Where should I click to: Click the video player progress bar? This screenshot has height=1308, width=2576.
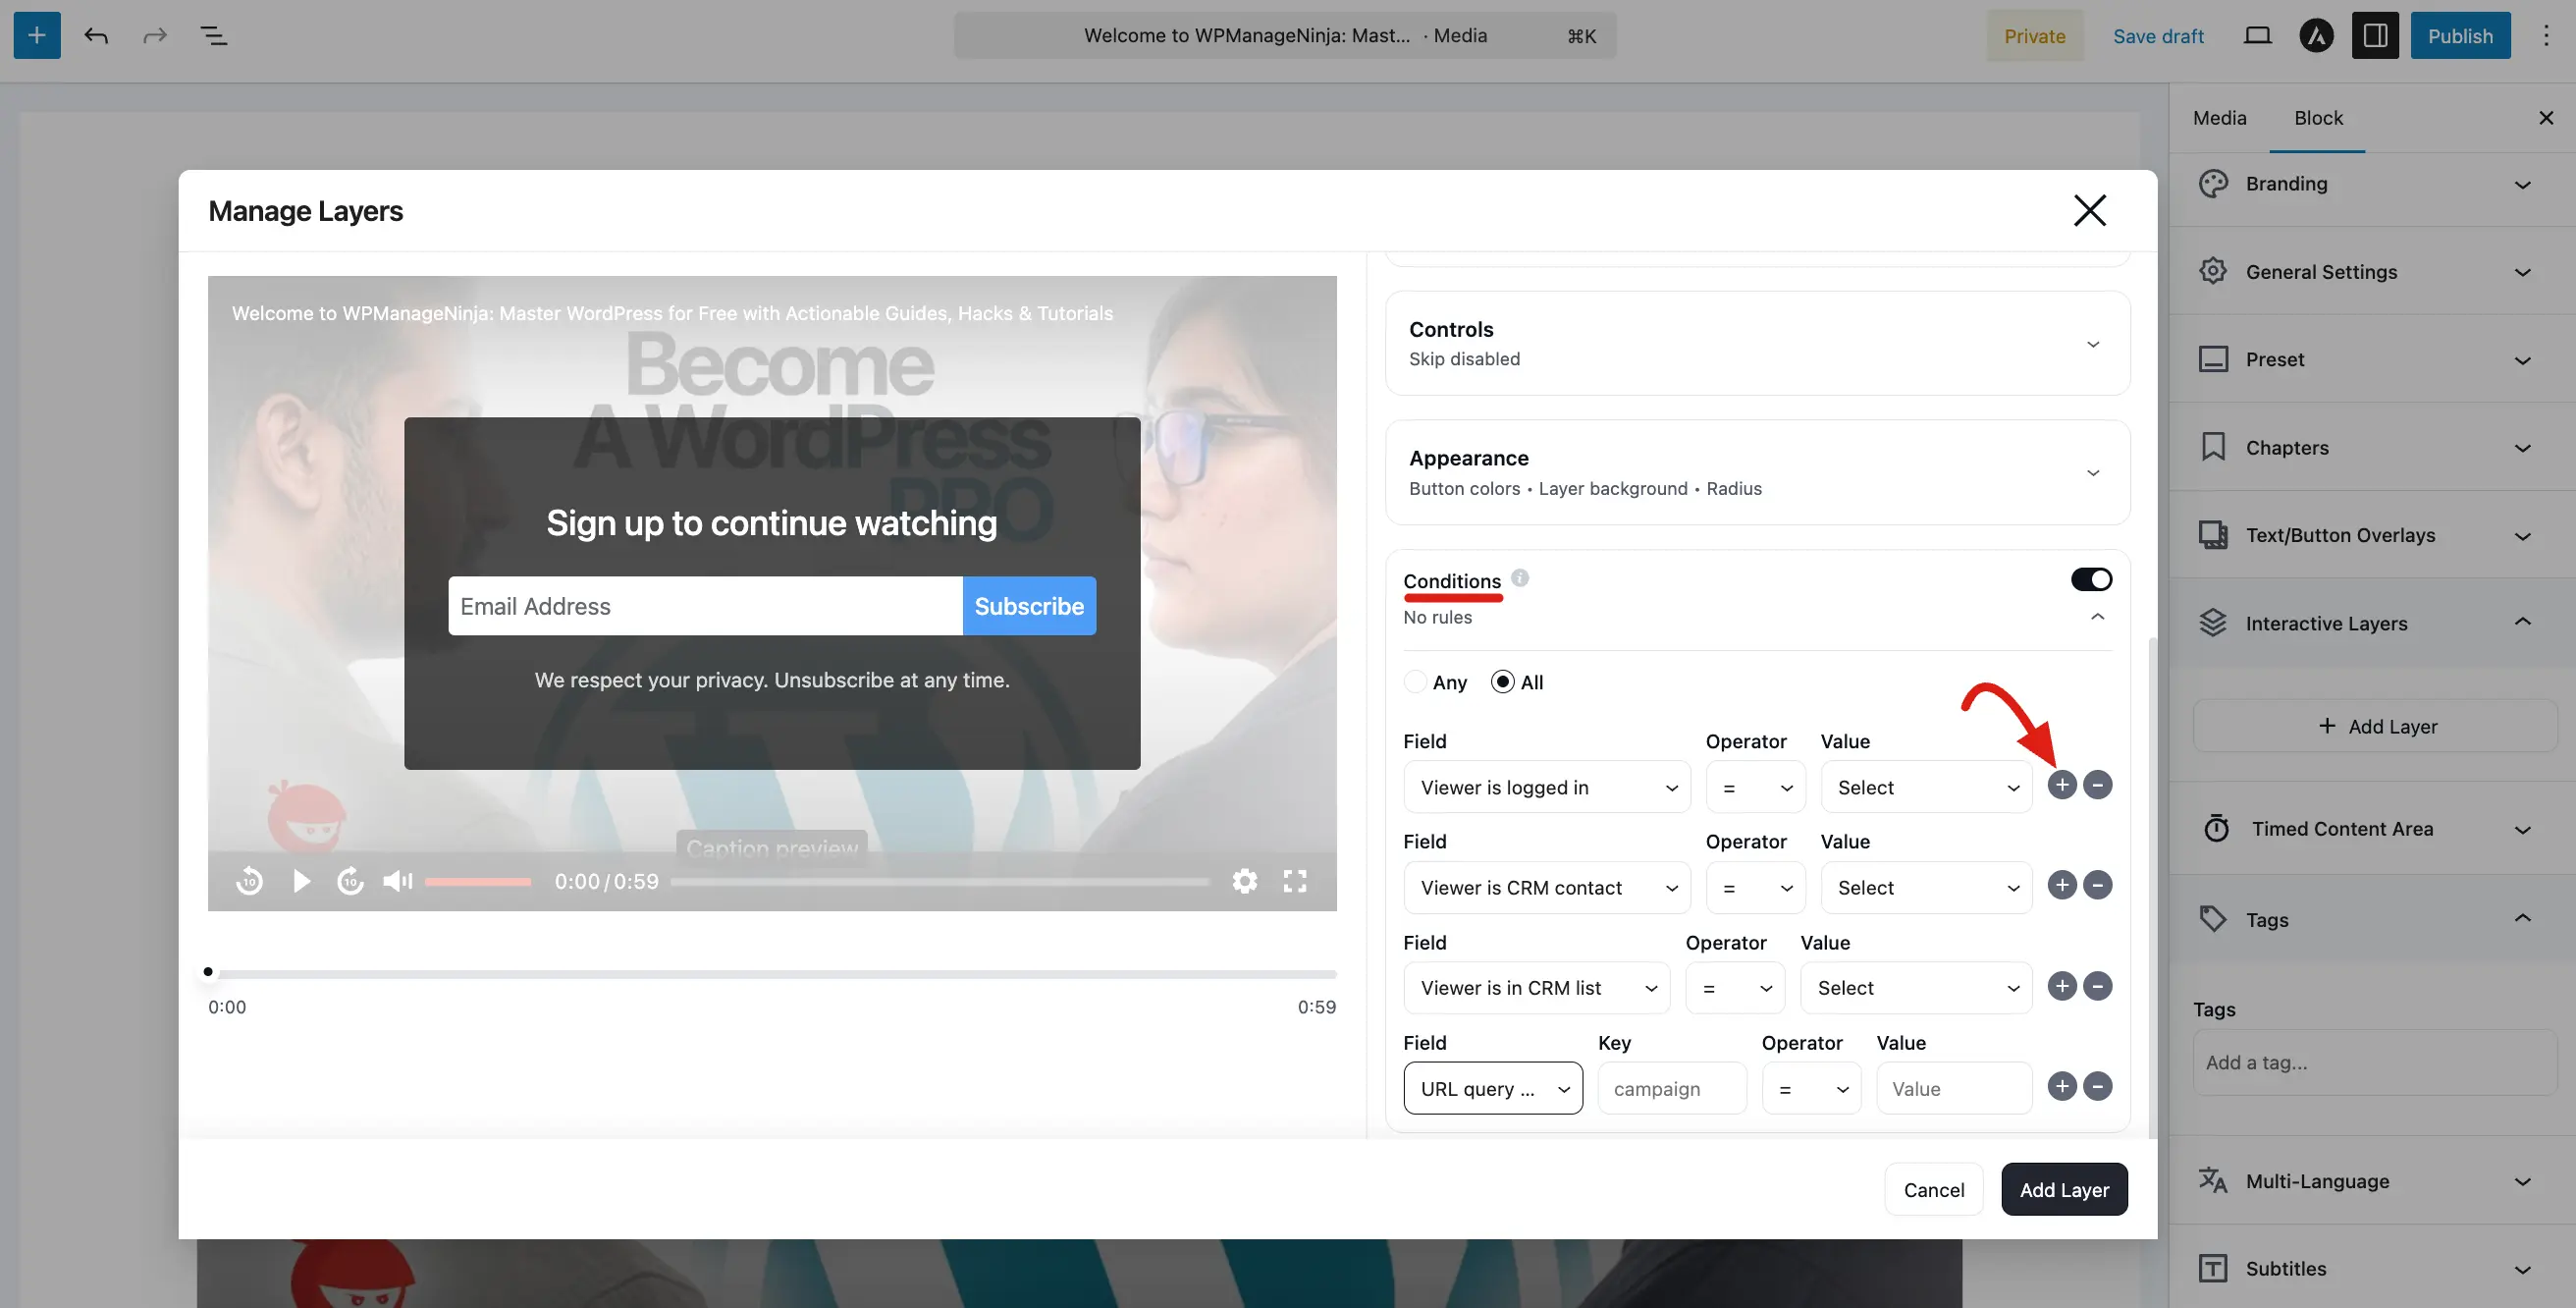click(940, 881)
